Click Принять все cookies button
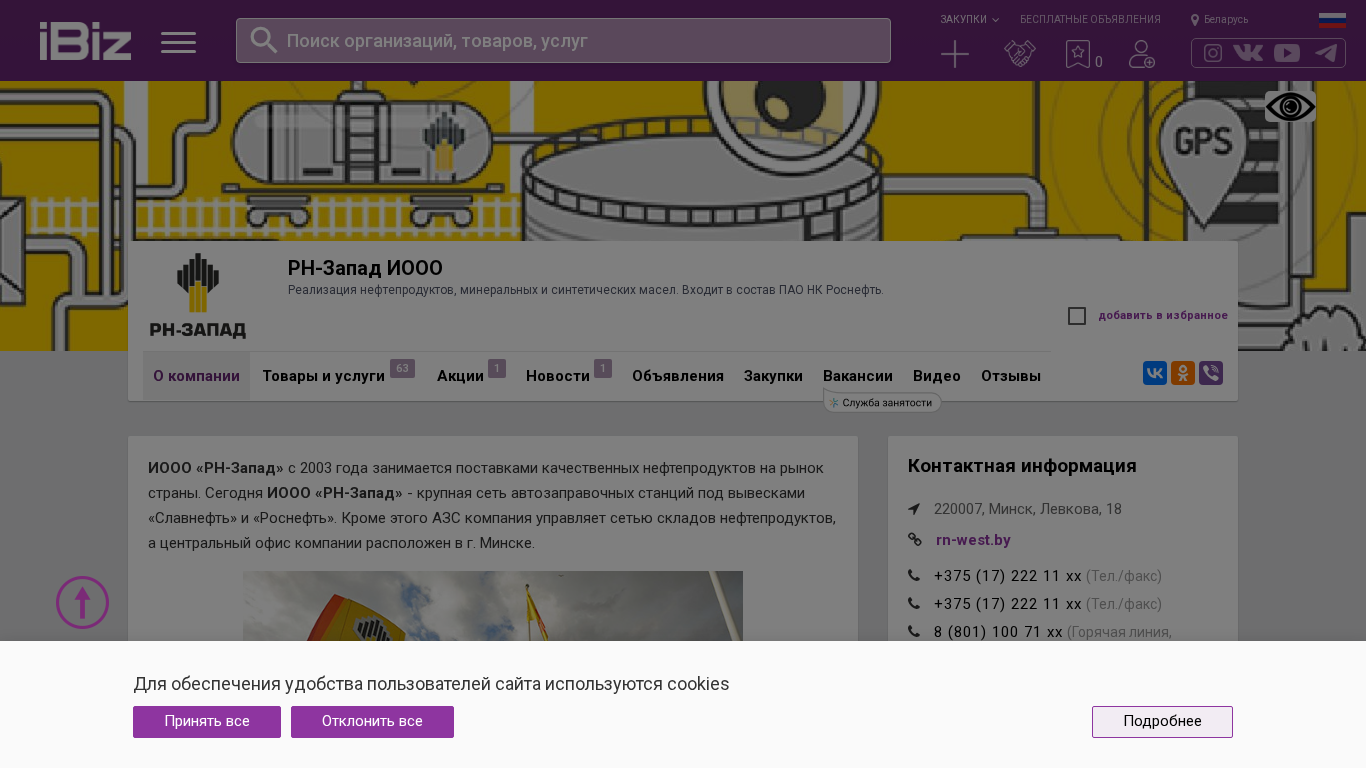 click(x=207, y=722)
